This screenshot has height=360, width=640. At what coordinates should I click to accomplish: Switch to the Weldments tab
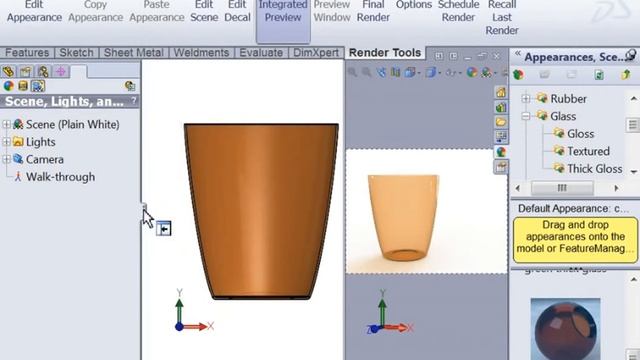(x=201, y=53)
